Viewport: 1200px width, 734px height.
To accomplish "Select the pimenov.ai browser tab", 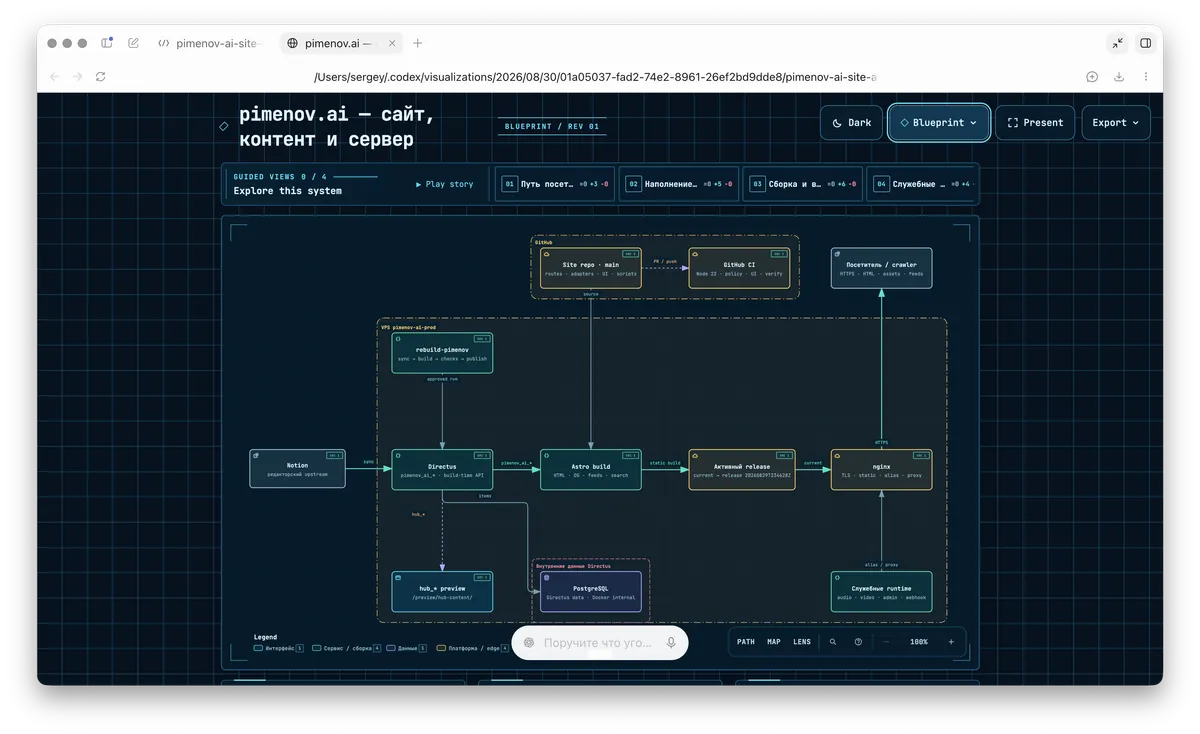I will [x=340, y=43].
